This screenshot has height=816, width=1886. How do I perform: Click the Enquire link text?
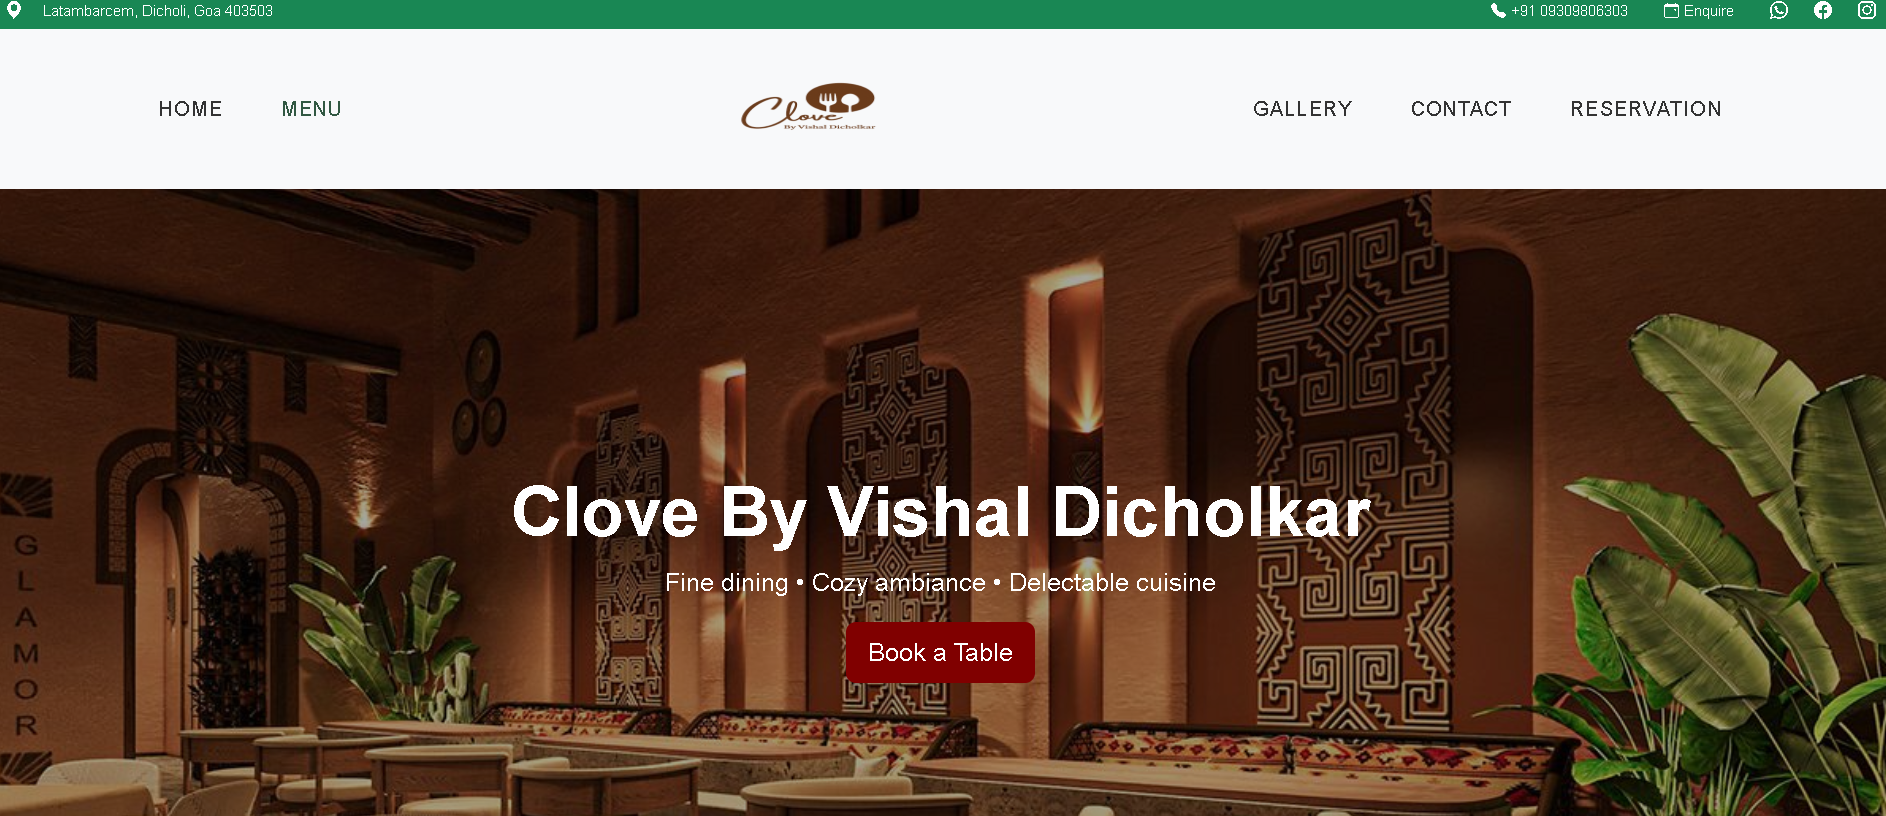(1709, 11)
